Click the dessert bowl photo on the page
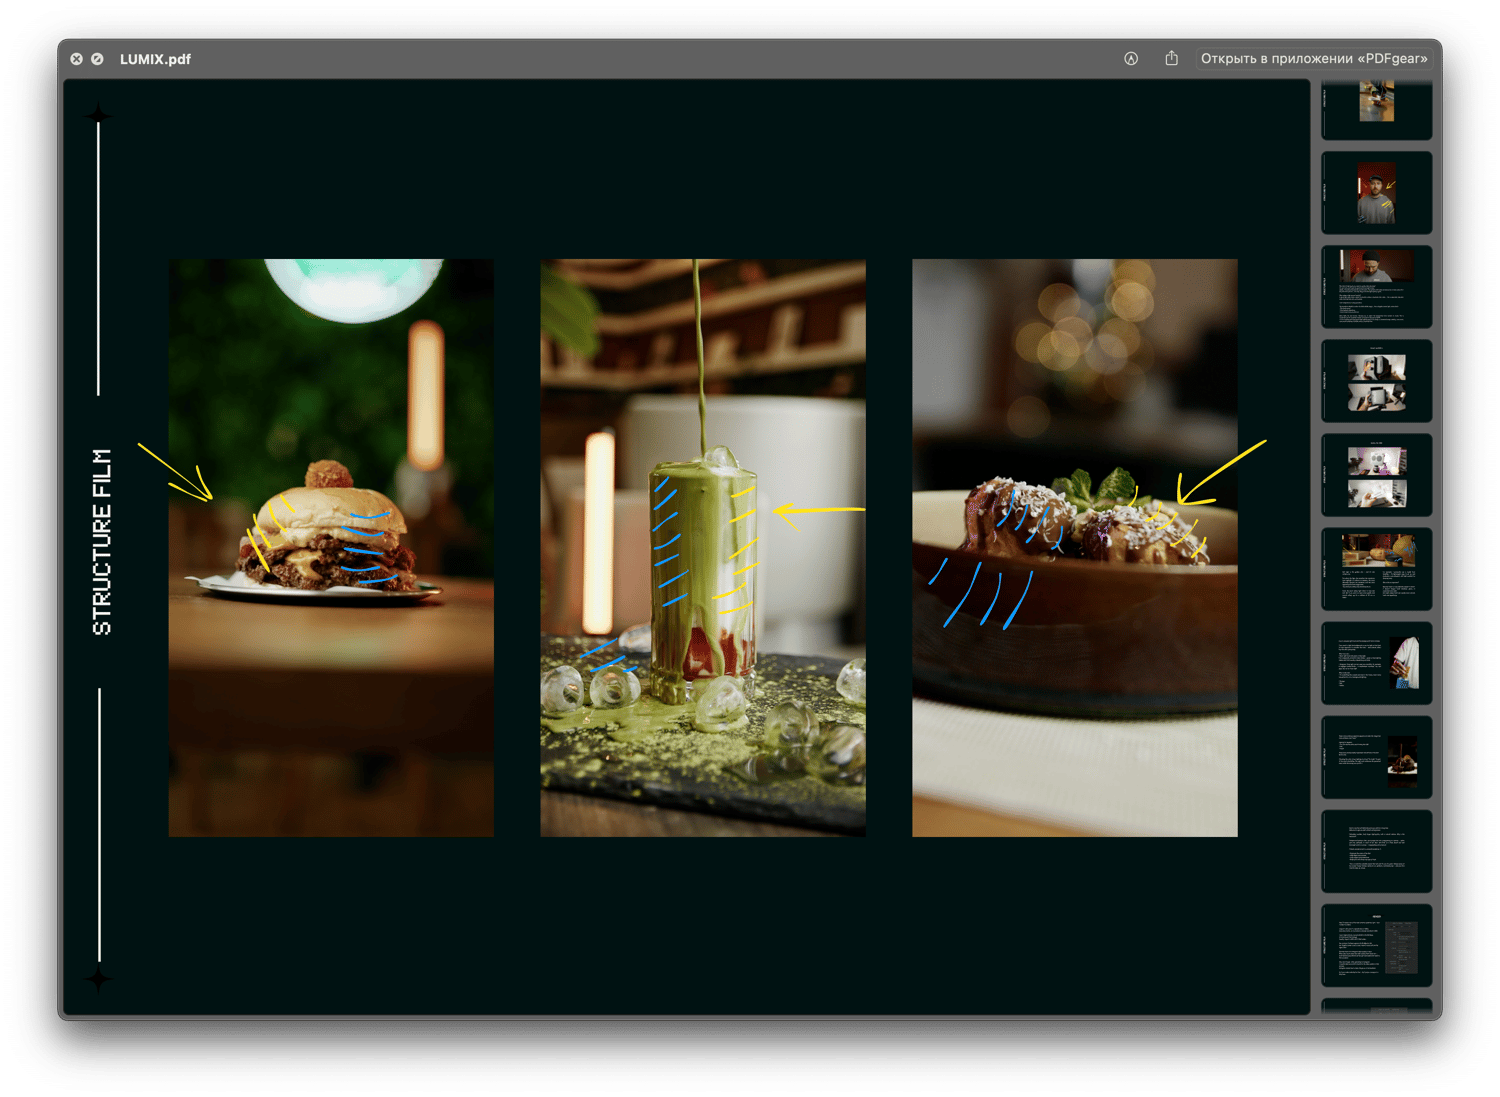This screenshot has width=1500, height=1097. [x=1075, y=548]
